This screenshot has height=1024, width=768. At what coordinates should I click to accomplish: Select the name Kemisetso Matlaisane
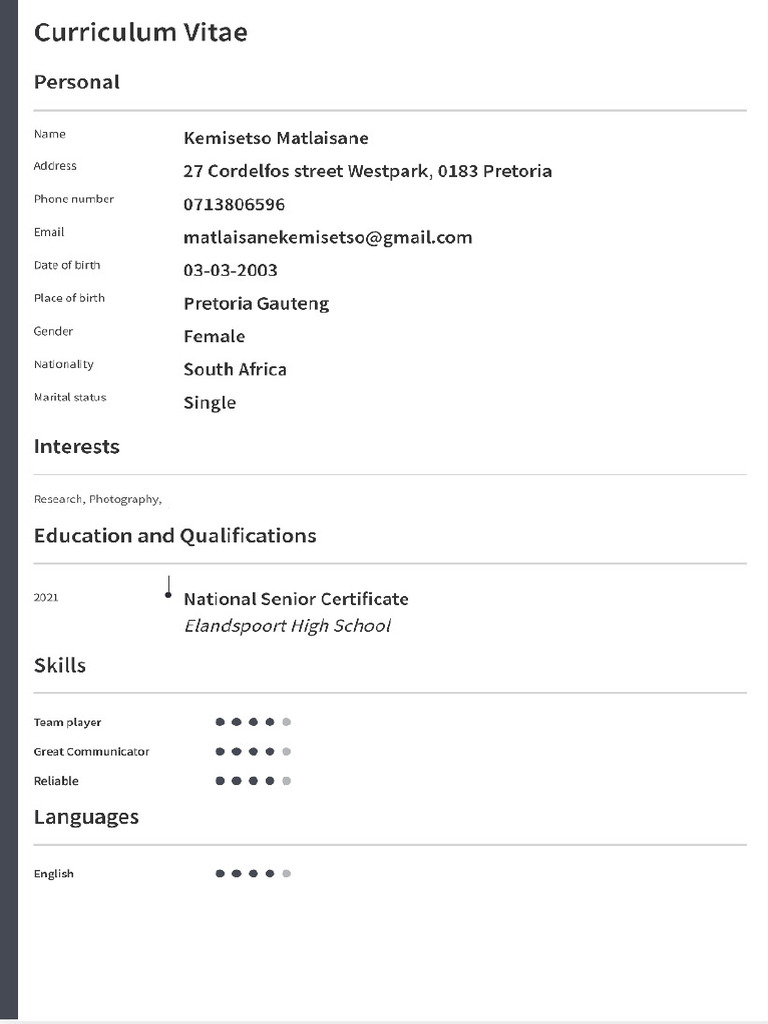(276, 138)
